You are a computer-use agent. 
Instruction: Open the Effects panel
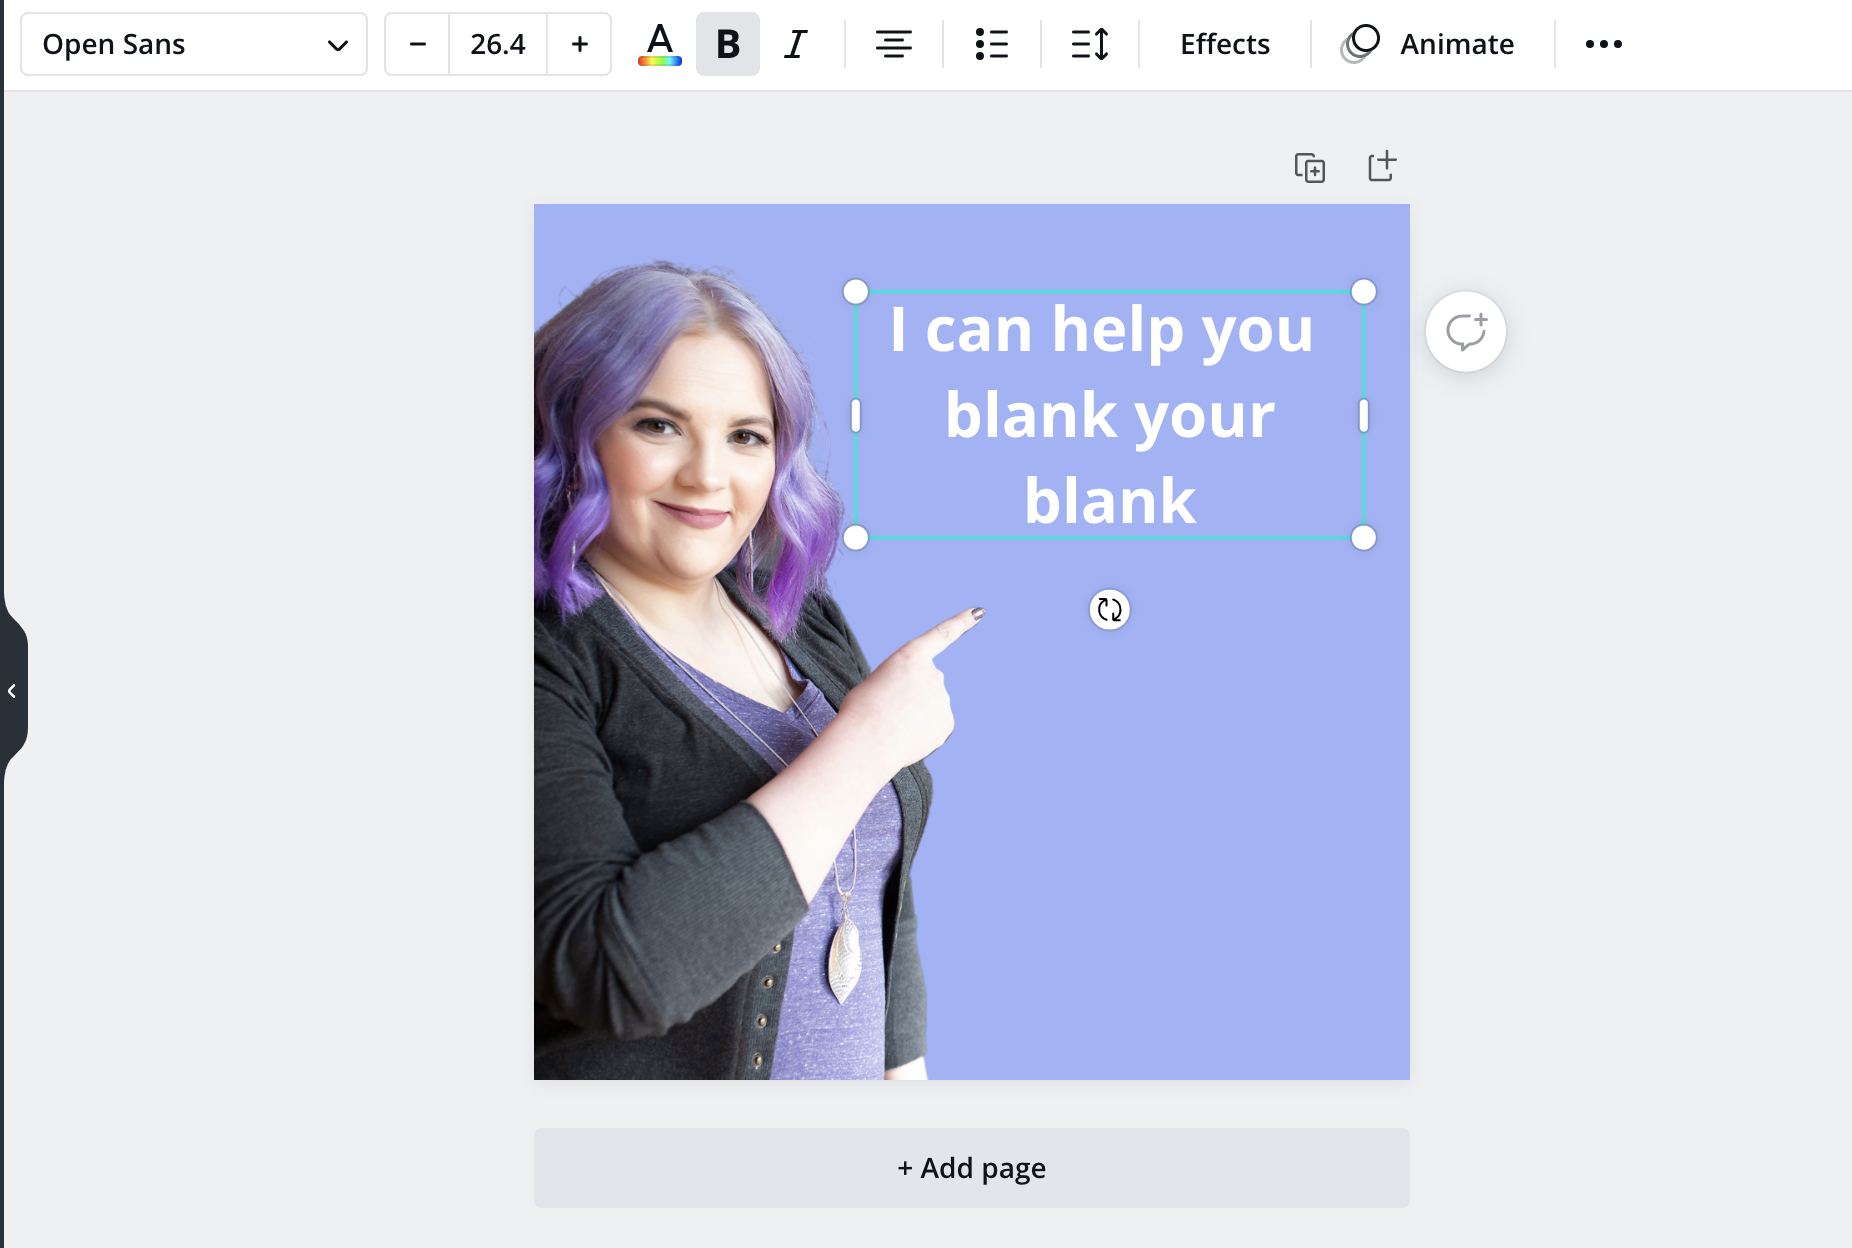(1225, 44)
